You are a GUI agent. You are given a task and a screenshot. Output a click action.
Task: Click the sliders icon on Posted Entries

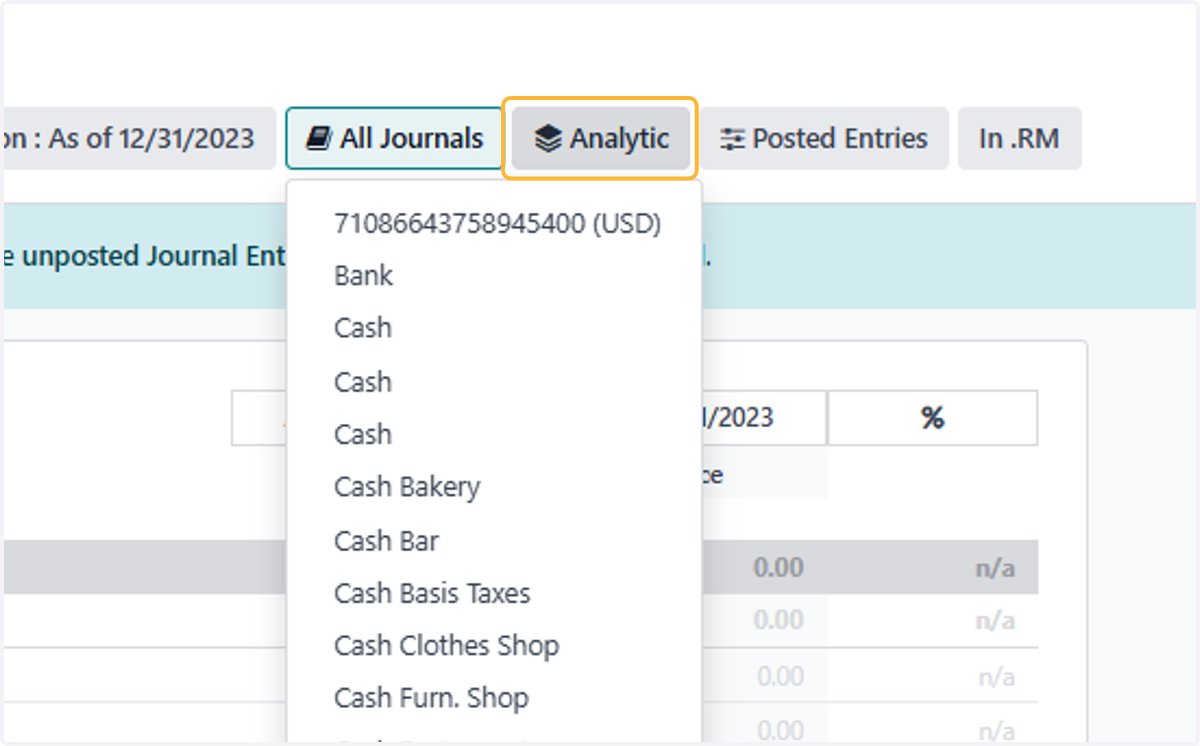733,139
